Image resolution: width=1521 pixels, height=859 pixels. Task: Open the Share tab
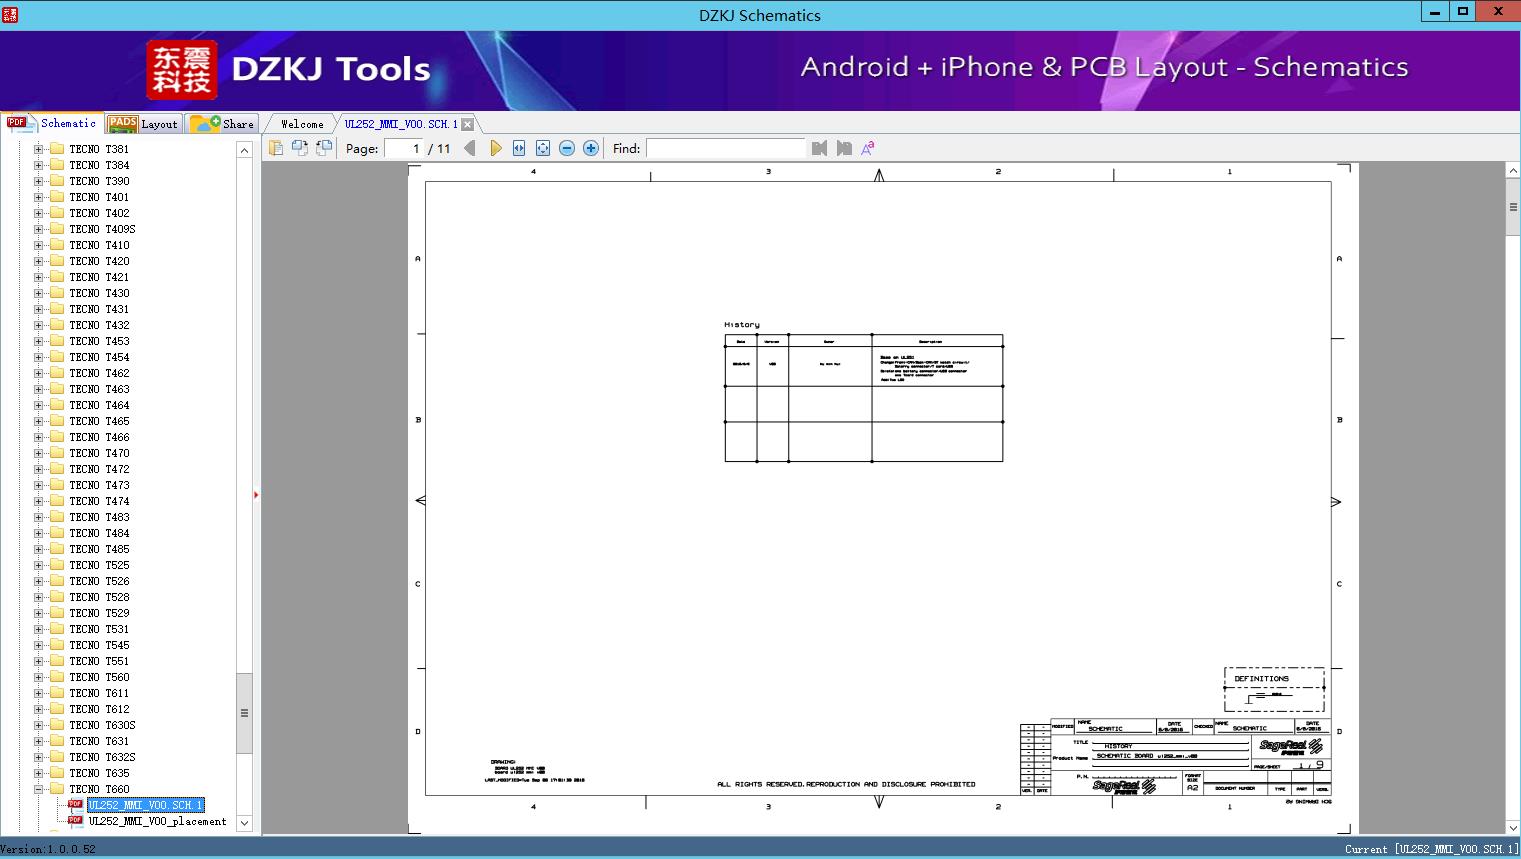point(222,124)
